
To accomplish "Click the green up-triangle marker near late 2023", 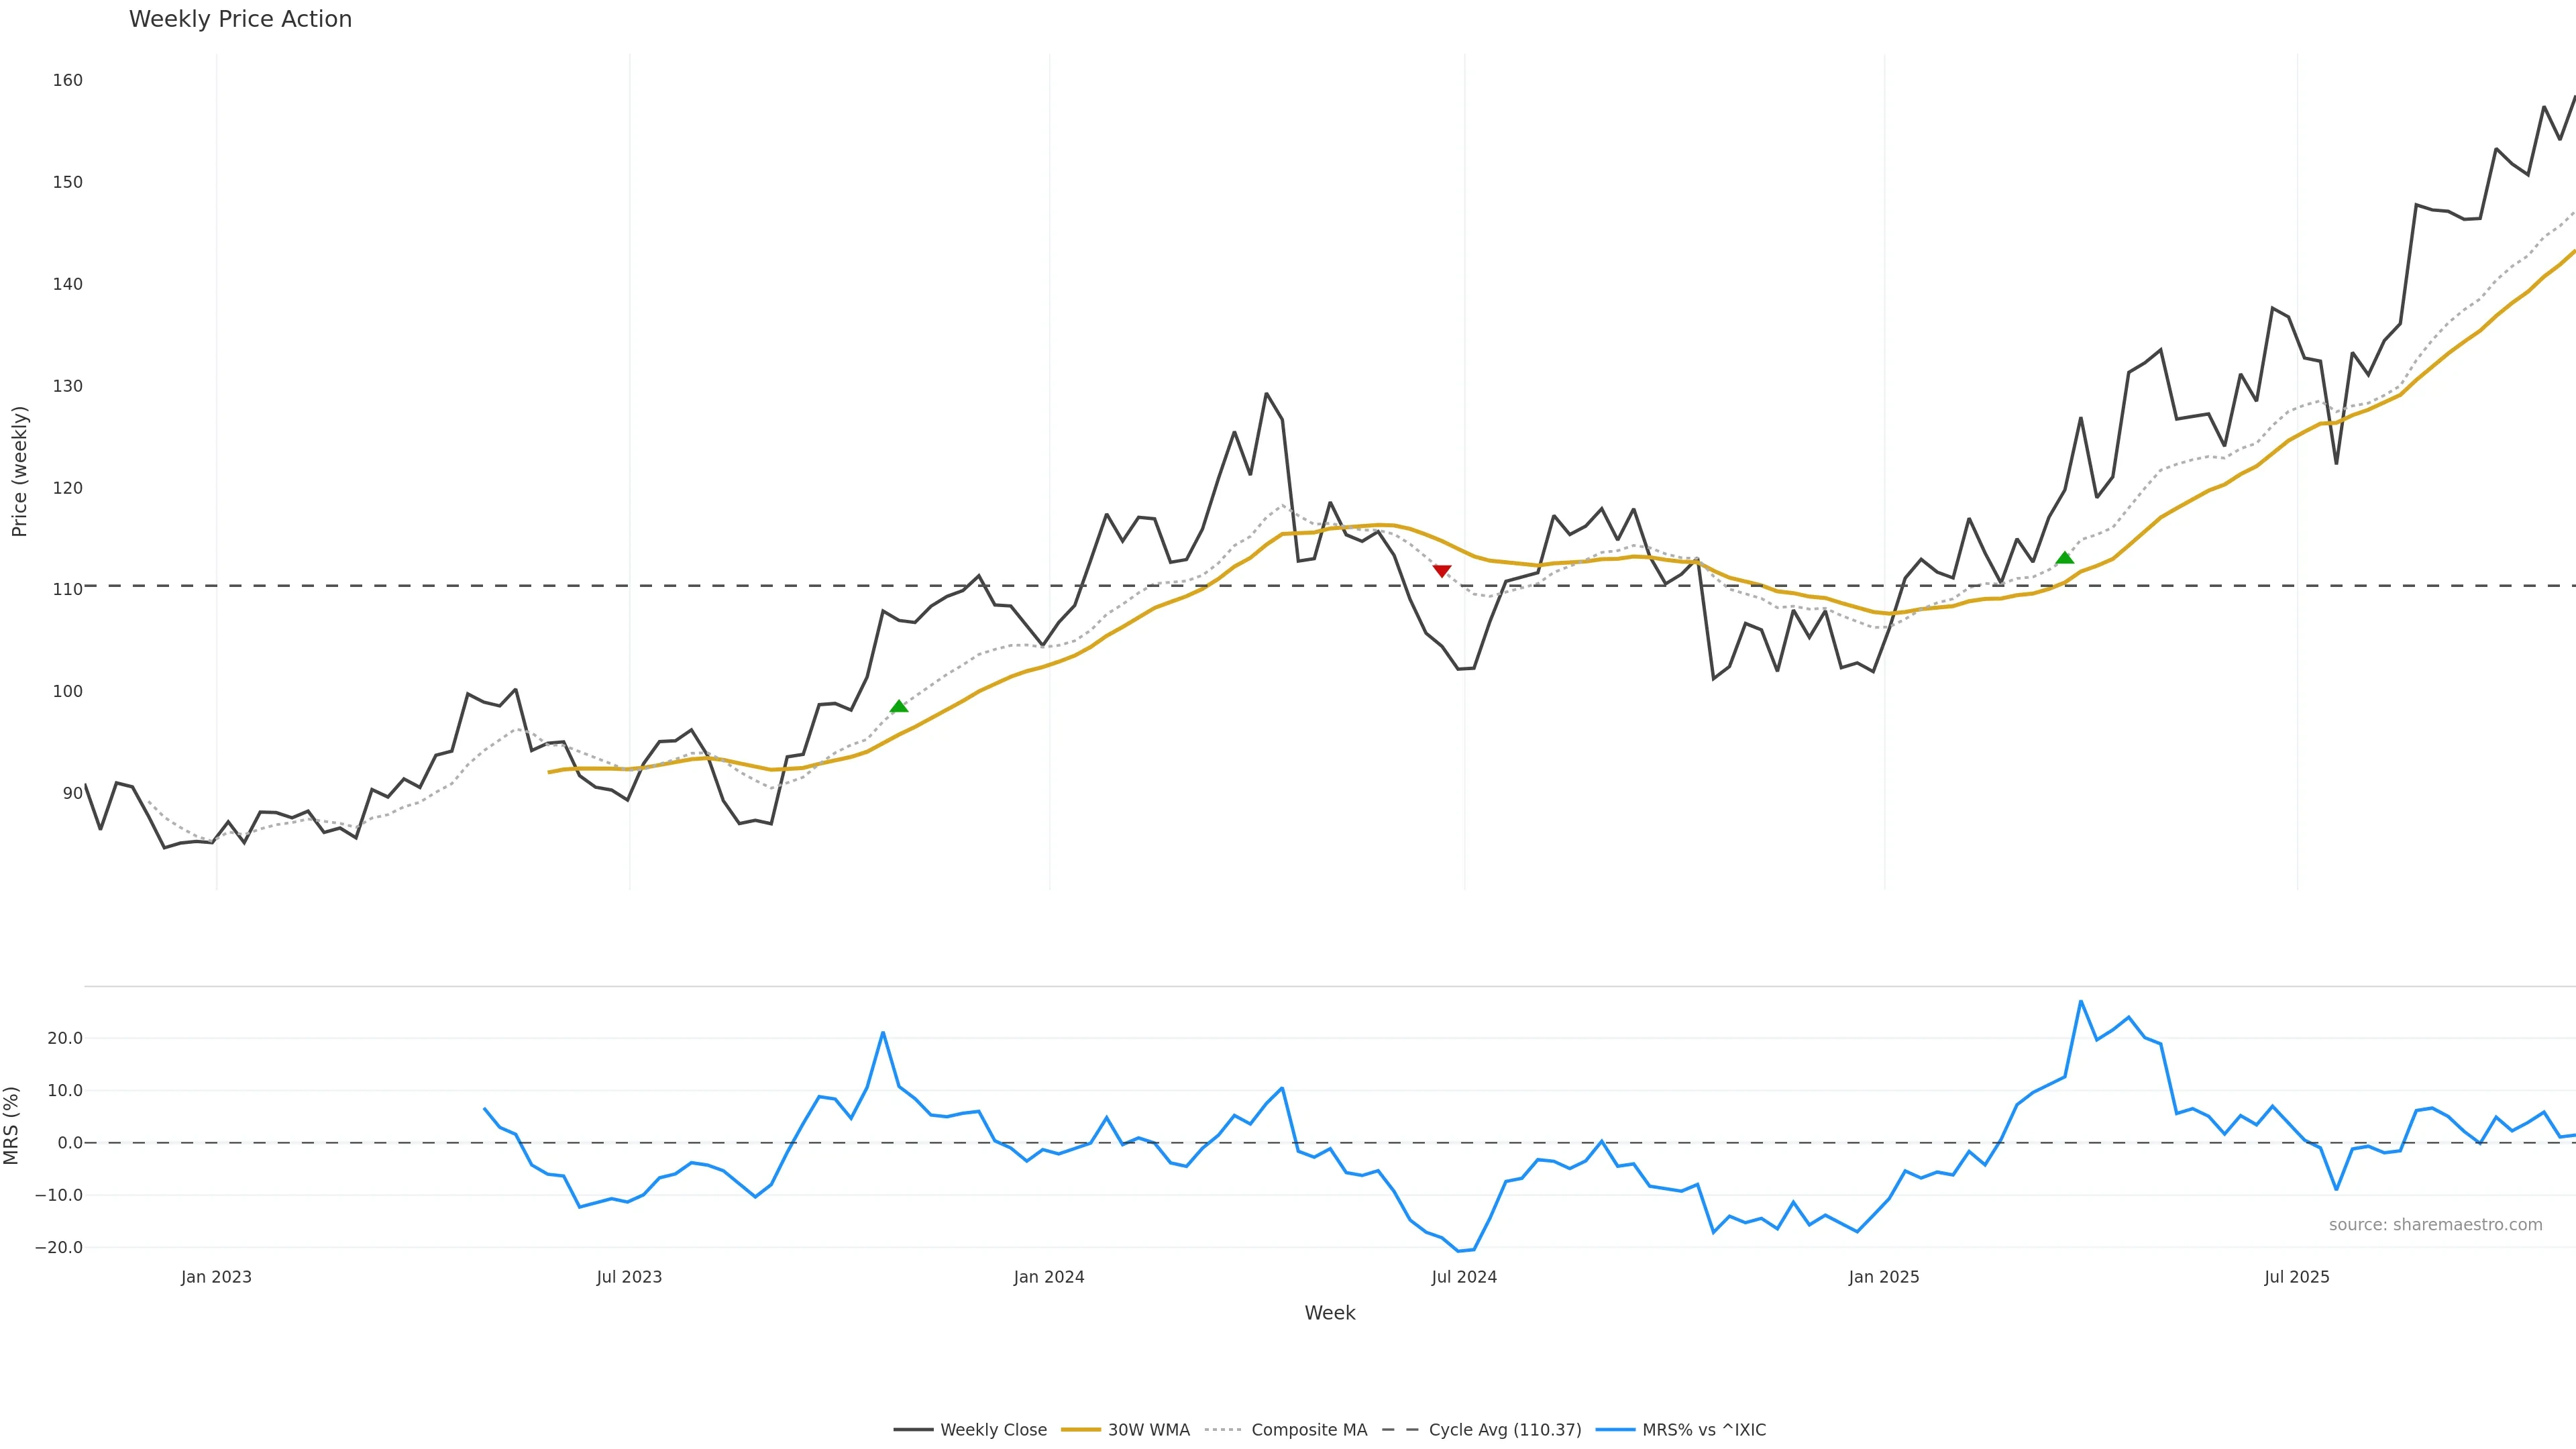I will pos(899,707).
